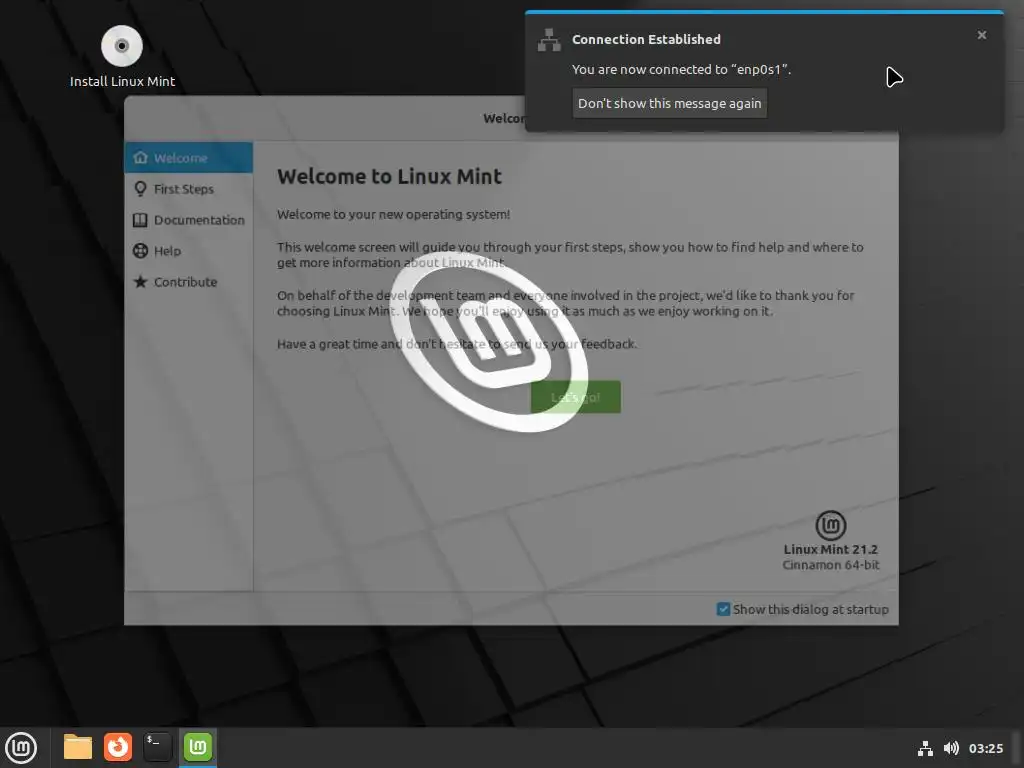
Task: Dismiss the Connection Established notification
Action: 982,35
